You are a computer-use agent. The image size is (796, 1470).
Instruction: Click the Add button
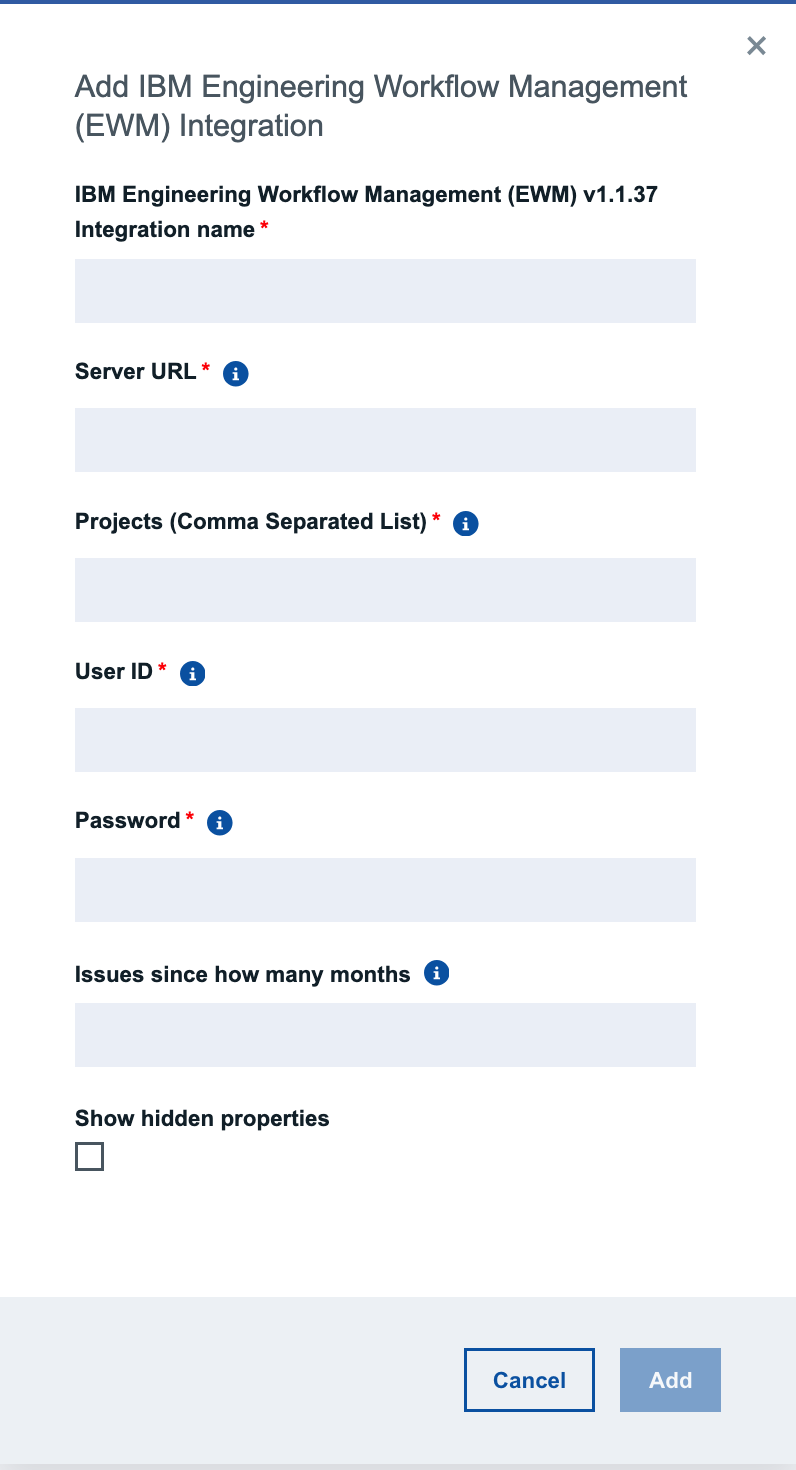pyautogui.click(x=670, y=1380)
